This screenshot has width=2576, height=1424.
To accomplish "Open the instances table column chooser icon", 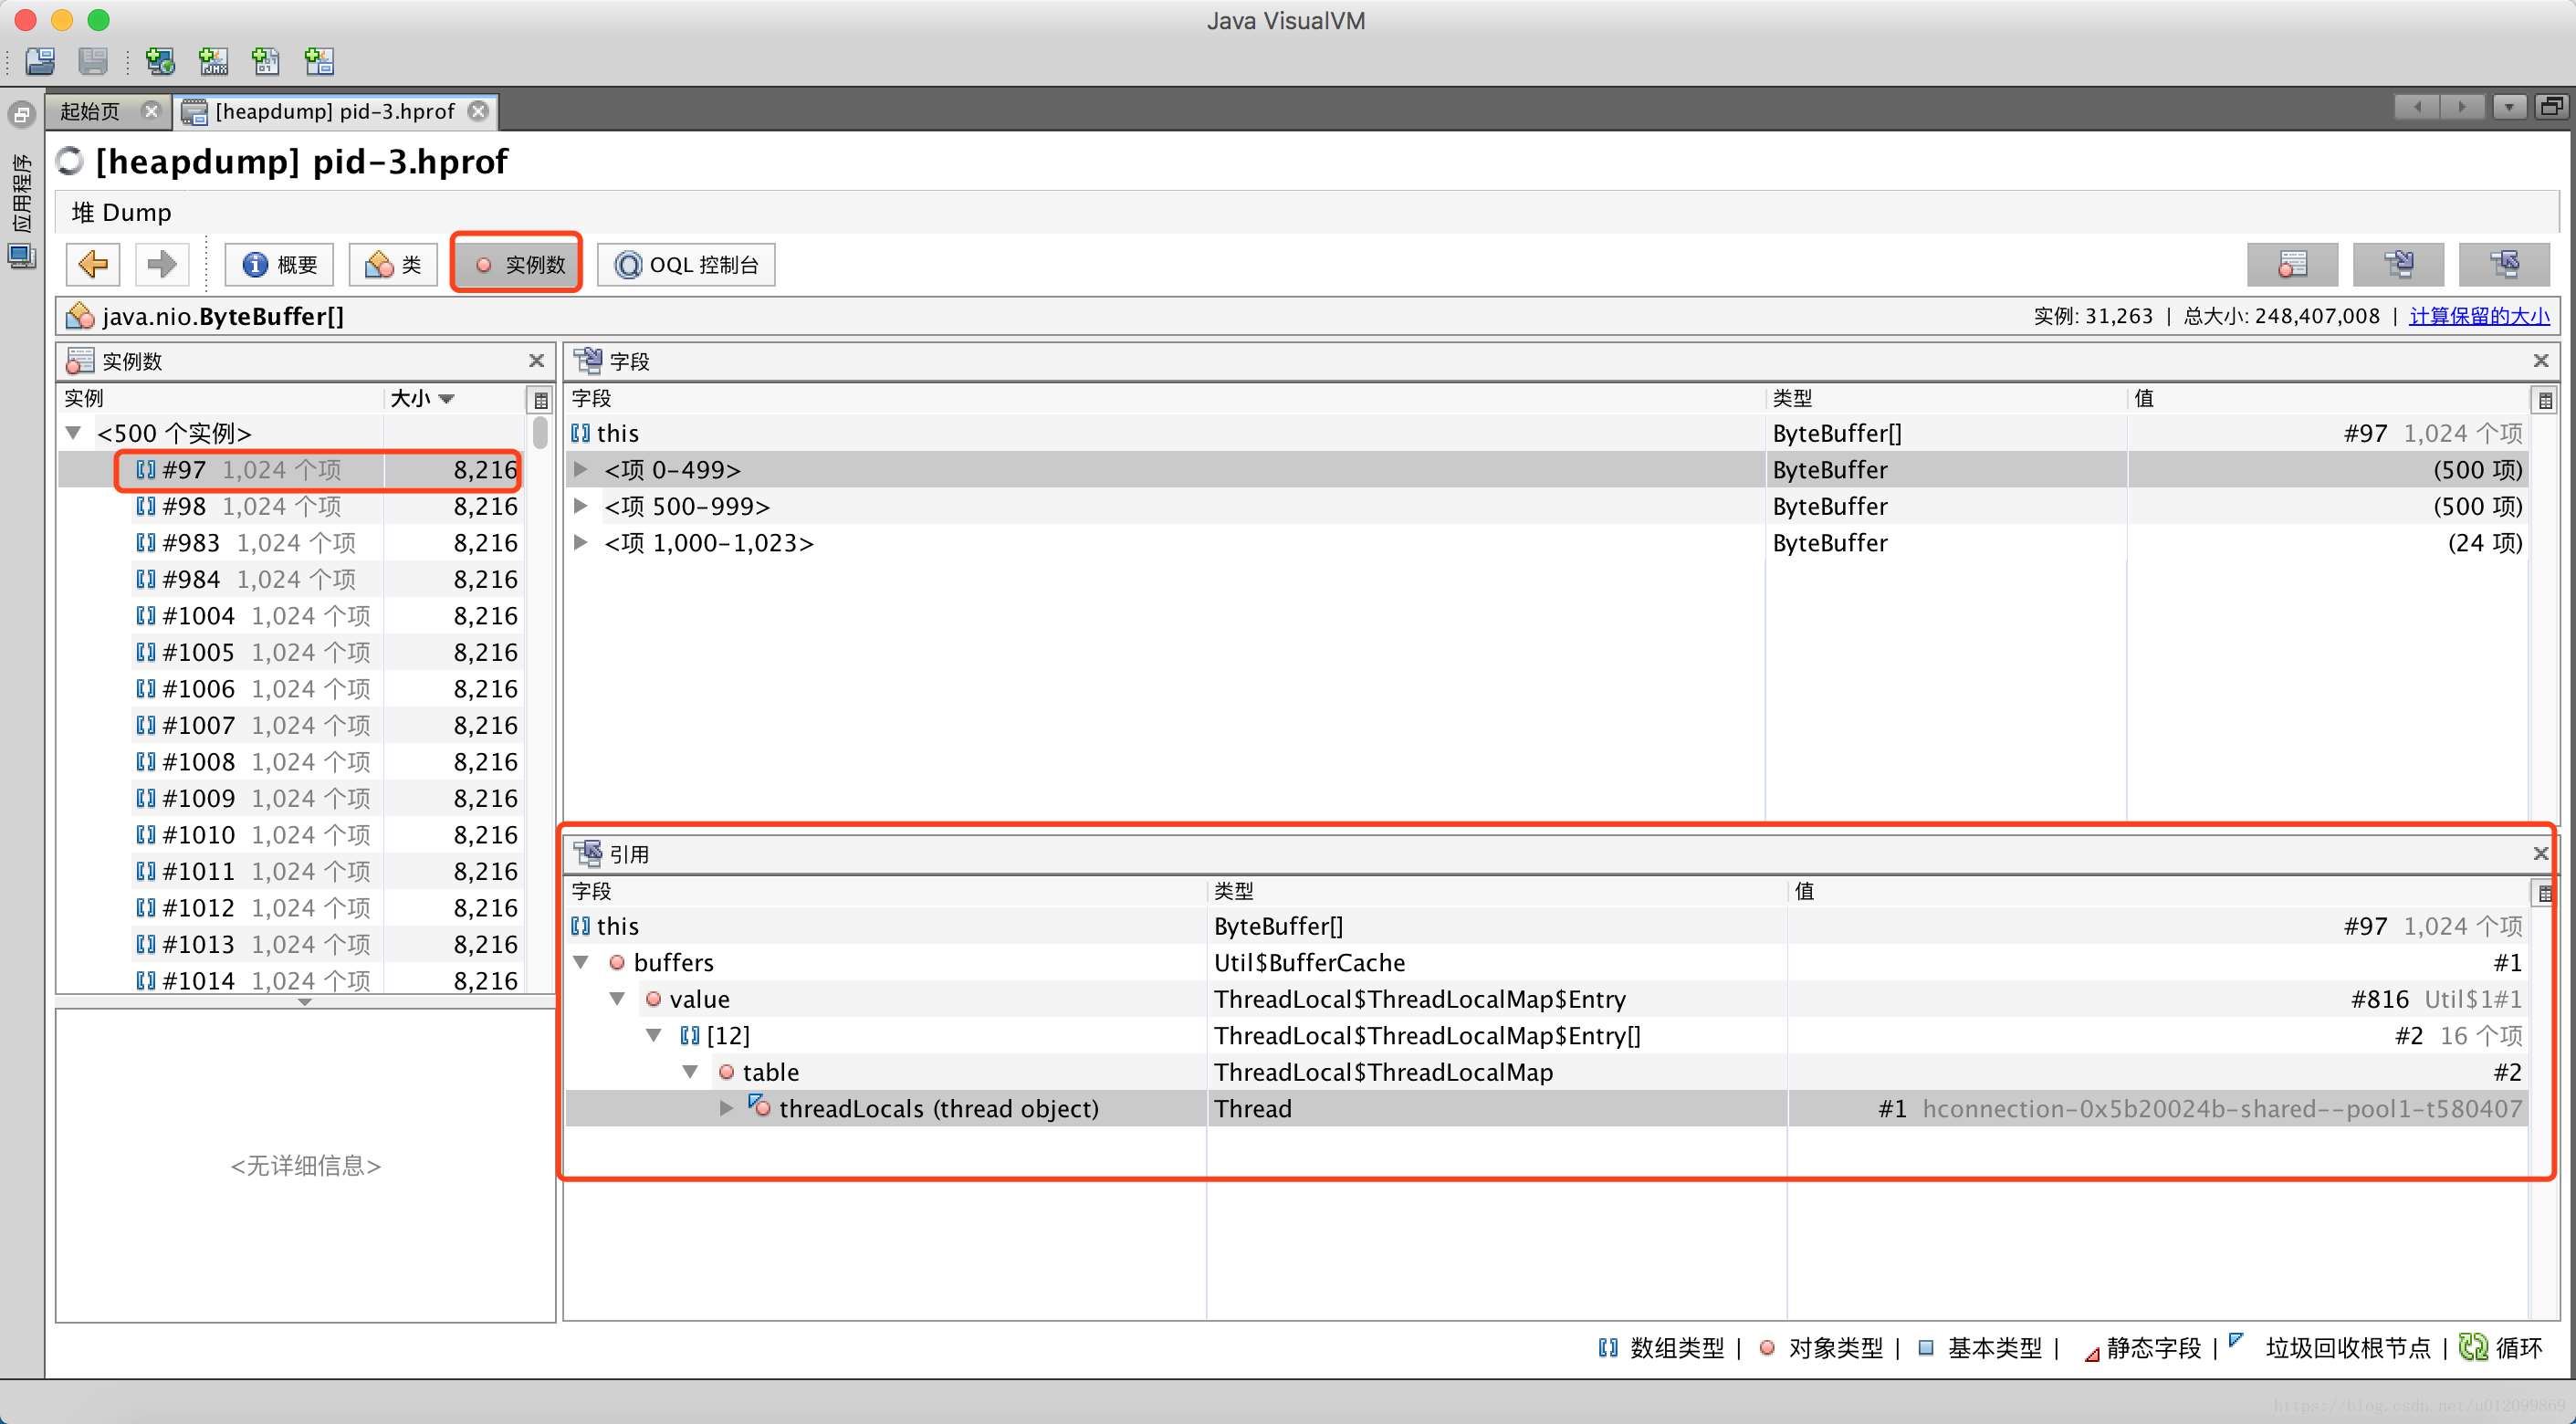I will (540, 400).
